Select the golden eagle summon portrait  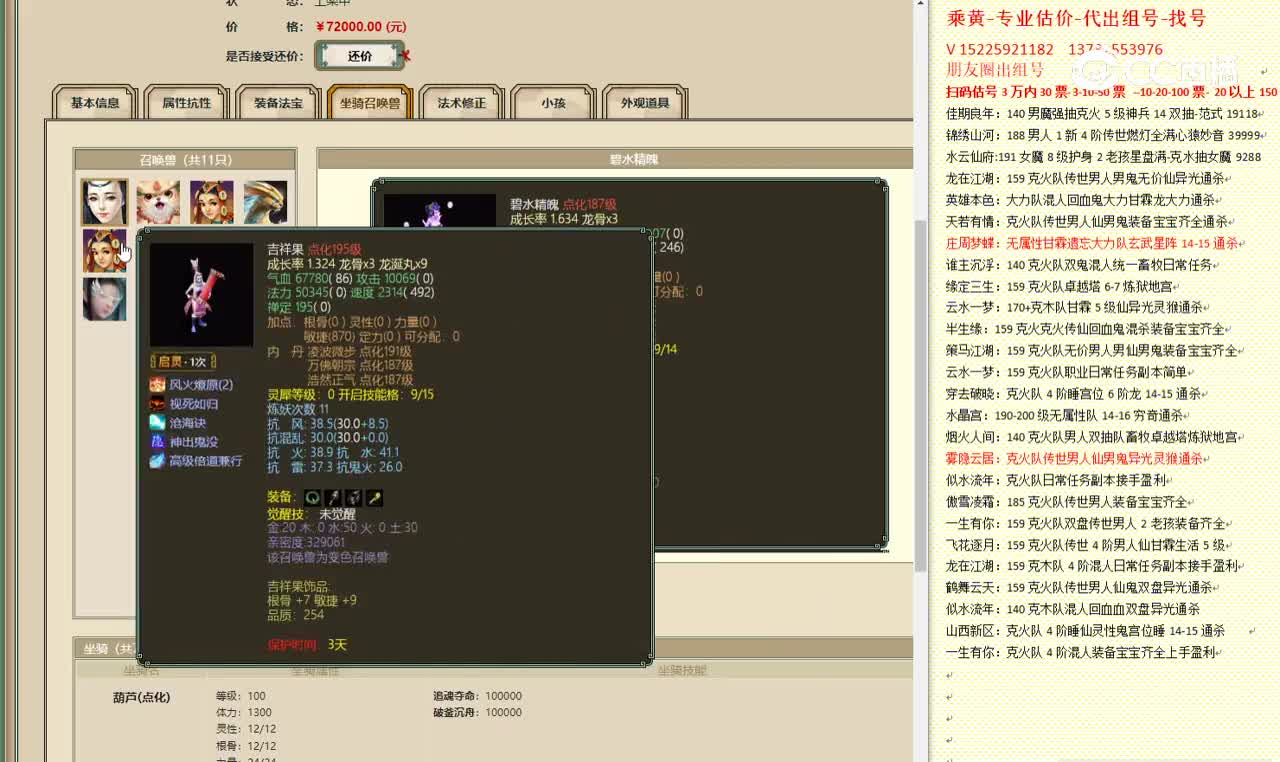pyautogui.click(x=265, y=202)
